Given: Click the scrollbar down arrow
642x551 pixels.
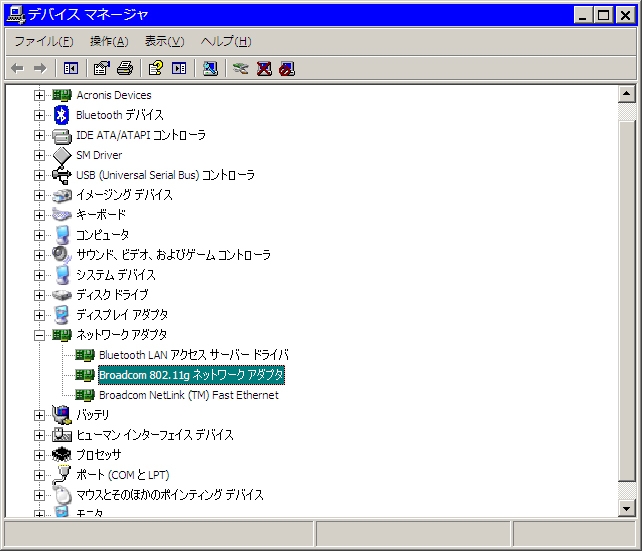Looking at the screenshot, I should click(626, 509).
